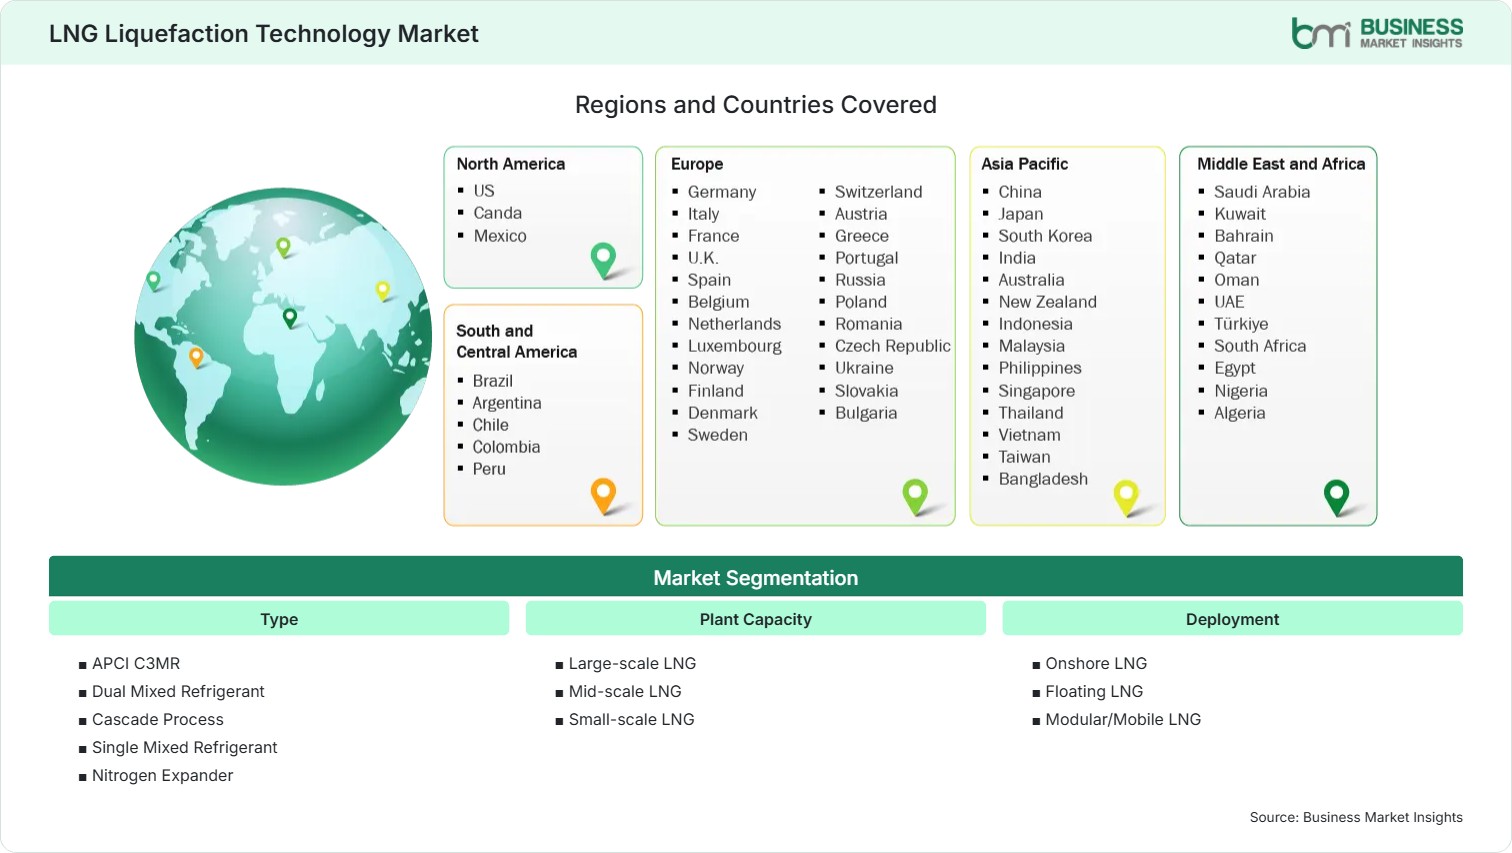Click 'Czech Republic' in Europe list
Screen dimensions: 1512x853
tap(893, 346)
